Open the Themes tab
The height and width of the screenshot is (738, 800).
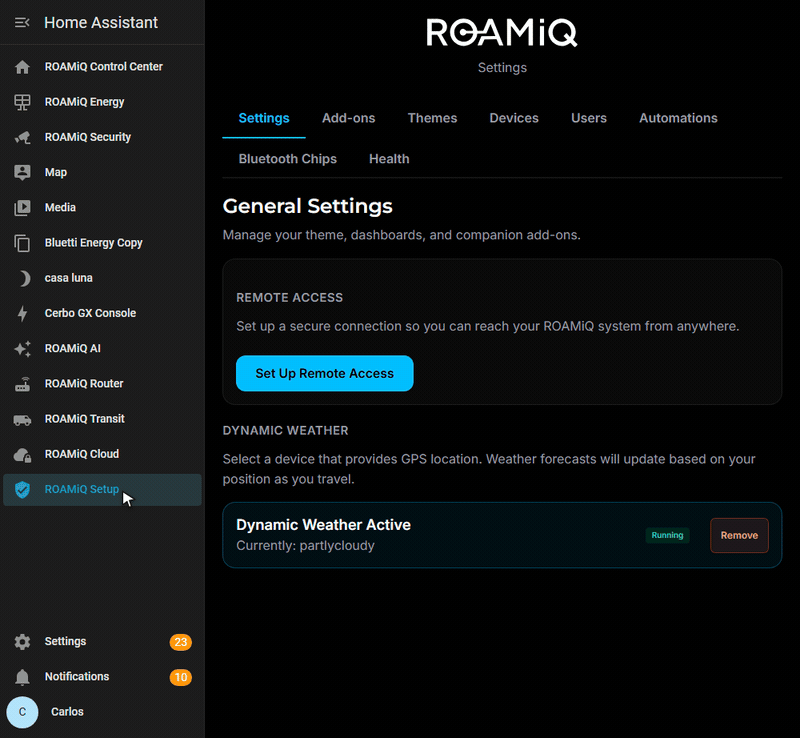tap(432, 118)
